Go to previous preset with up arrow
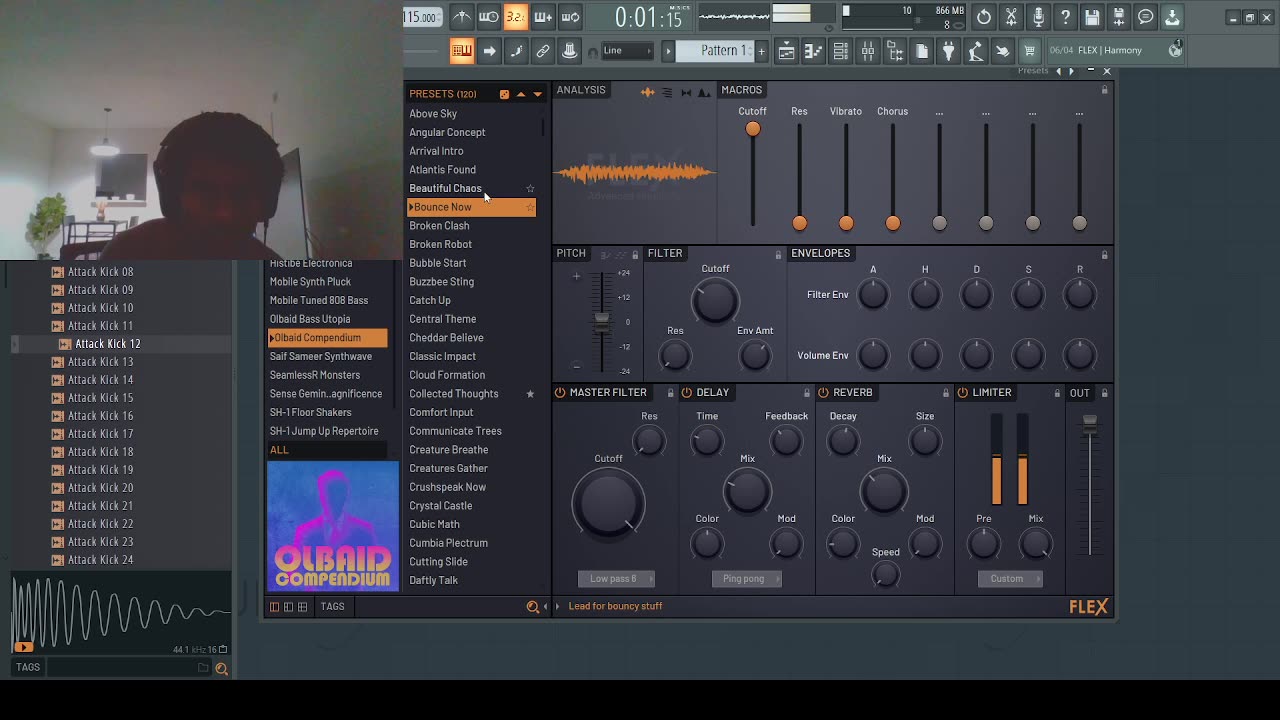Screen dimensions: 1280x720 (x=520, y=94)
